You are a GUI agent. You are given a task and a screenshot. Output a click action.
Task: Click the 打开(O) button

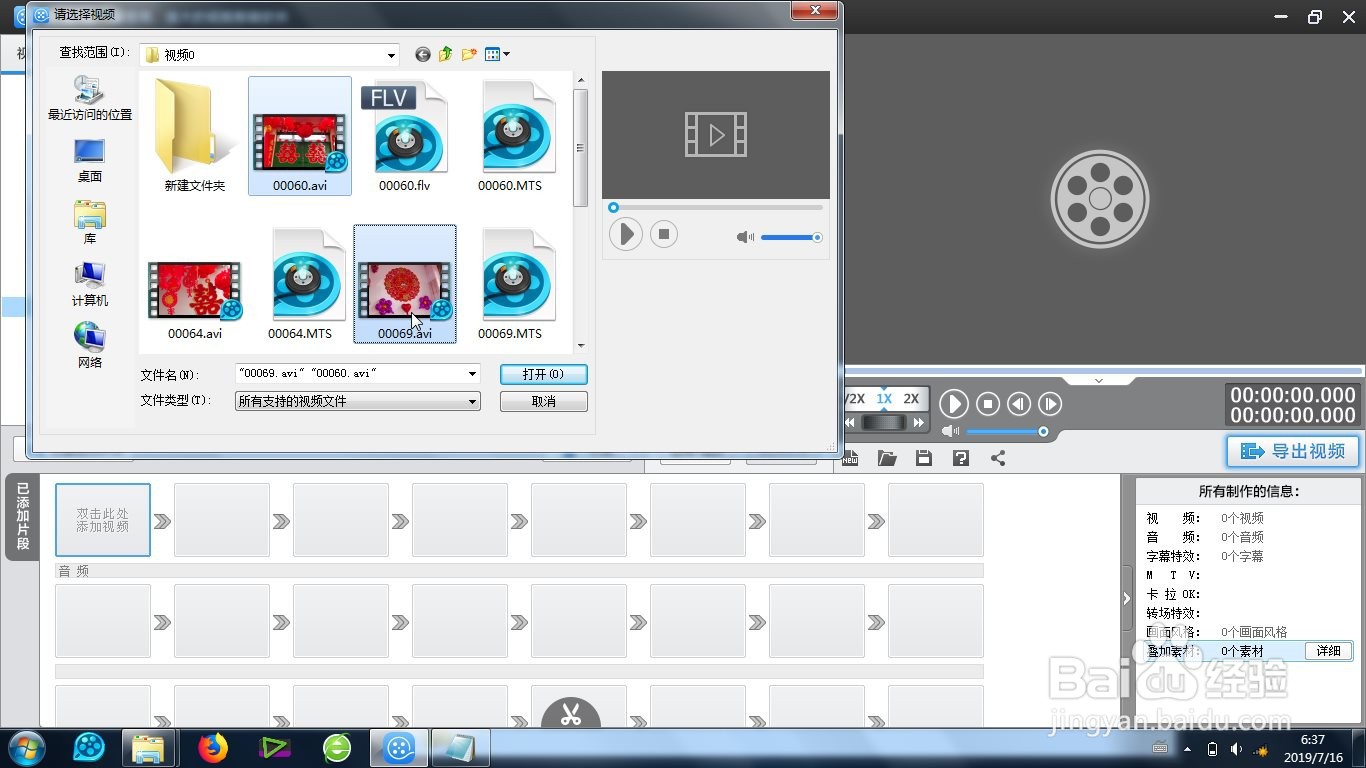(x=543, y=374)
